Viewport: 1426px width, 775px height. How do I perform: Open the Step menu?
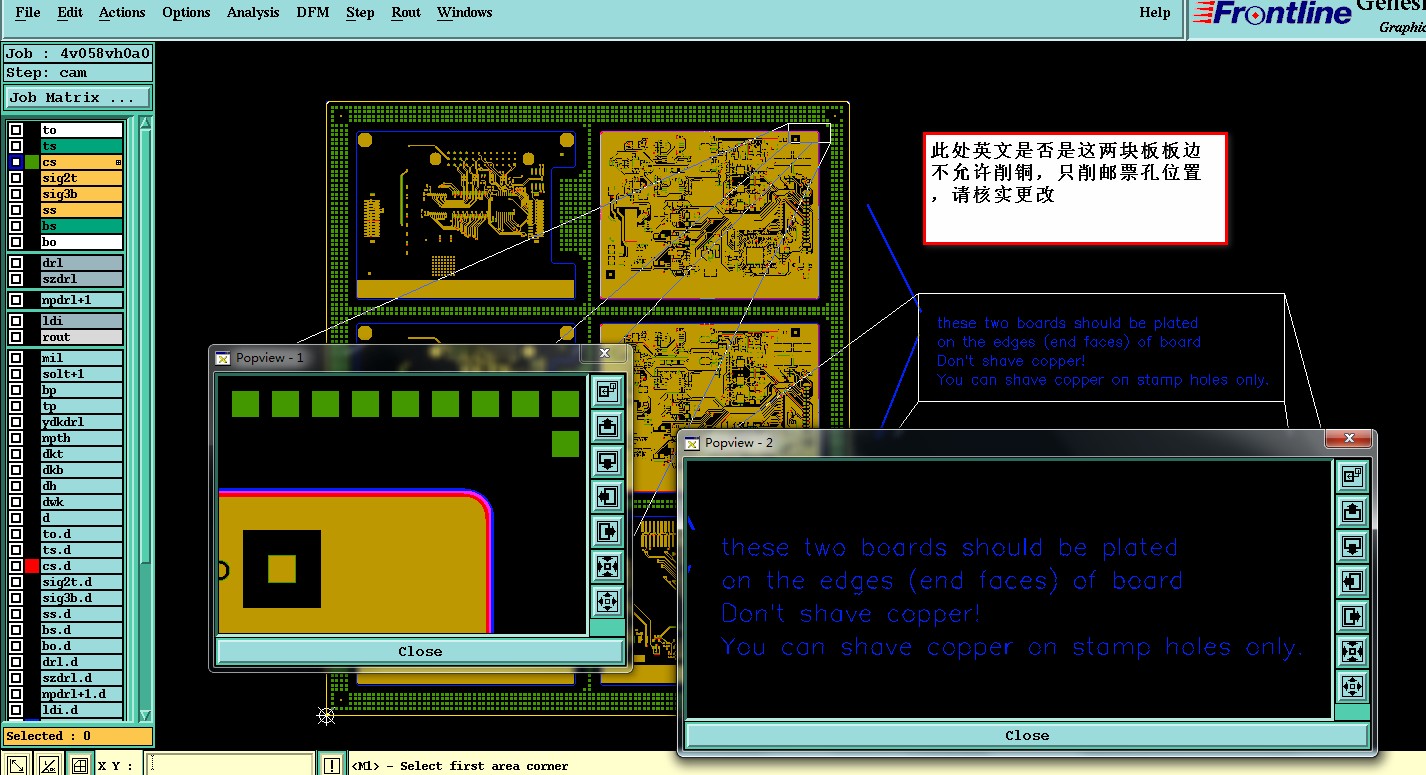[360, 13]
